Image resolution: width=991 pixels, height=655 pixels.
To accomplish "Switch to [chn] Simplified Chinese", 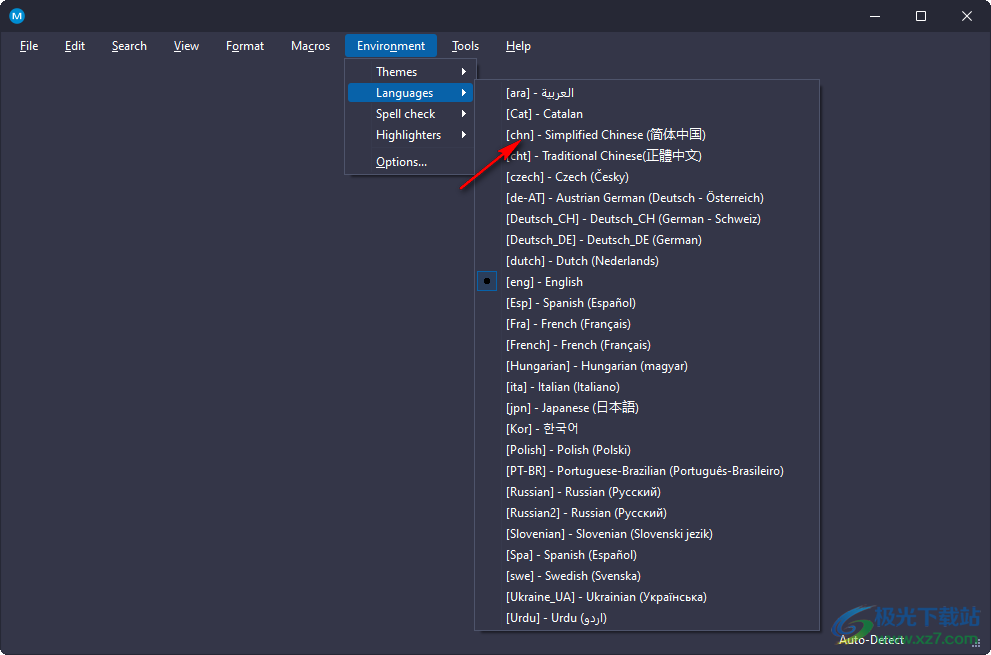I will 647,135.
